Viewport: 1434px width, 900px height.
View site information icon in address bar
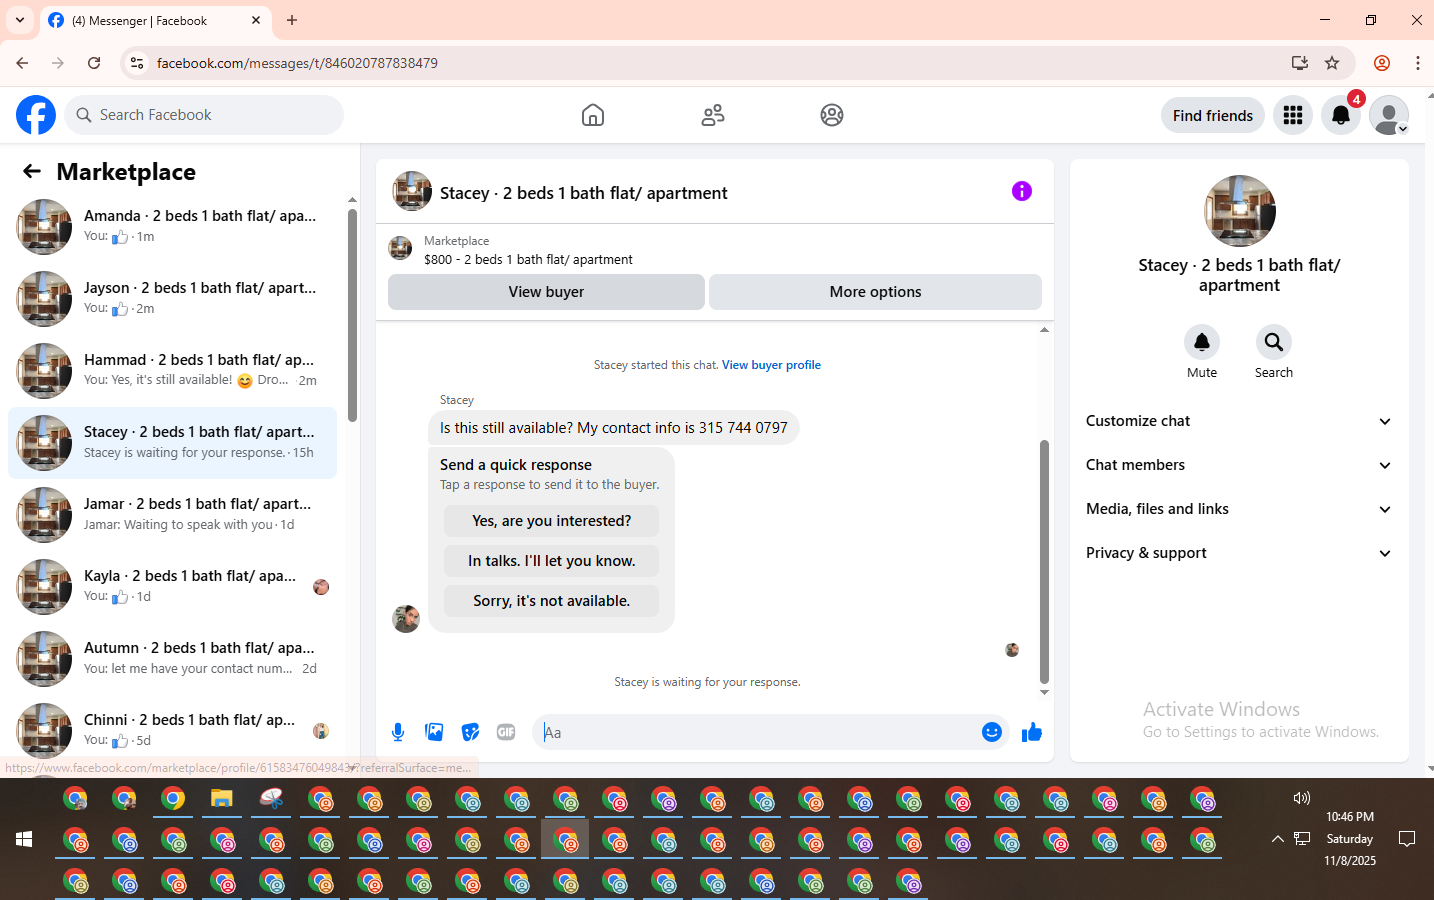(137, 63)
